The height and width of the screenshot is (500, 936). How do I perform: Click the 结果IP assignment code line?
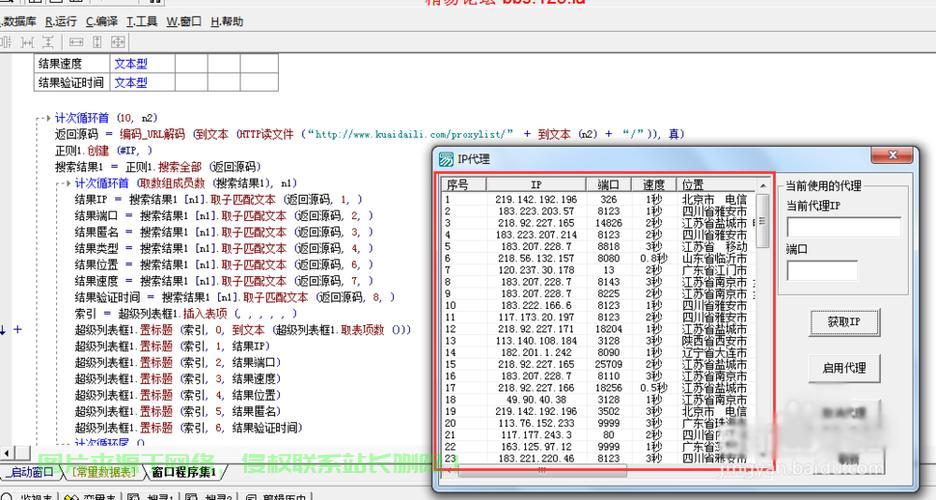pos(218,199)
